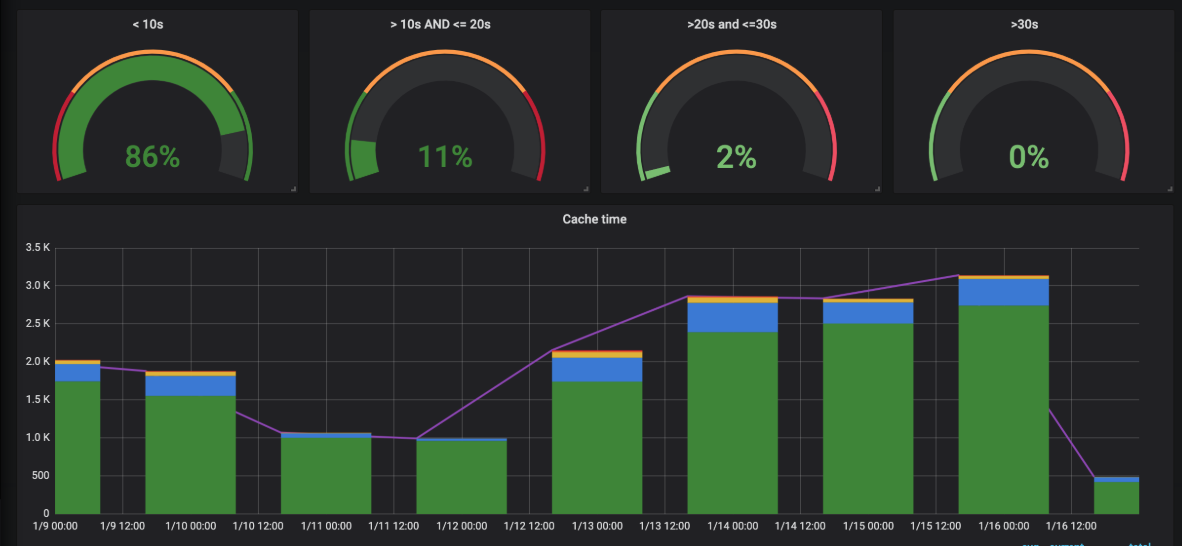
Task: Click the green bar at 1/9 00:00
Action: 78,448
